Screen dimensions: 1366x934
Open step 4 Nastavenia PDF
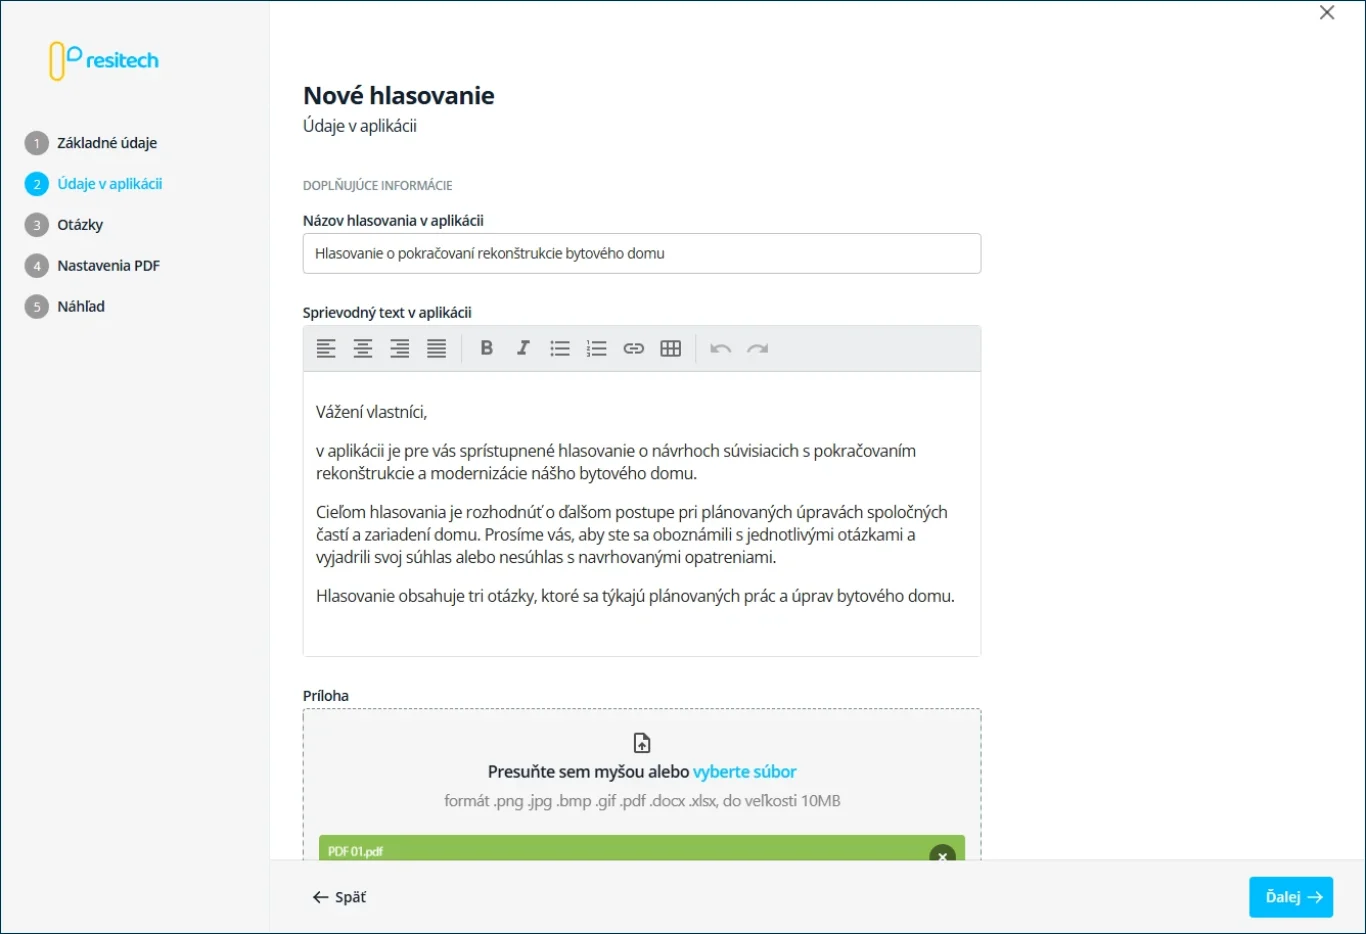tap(92, 266)
